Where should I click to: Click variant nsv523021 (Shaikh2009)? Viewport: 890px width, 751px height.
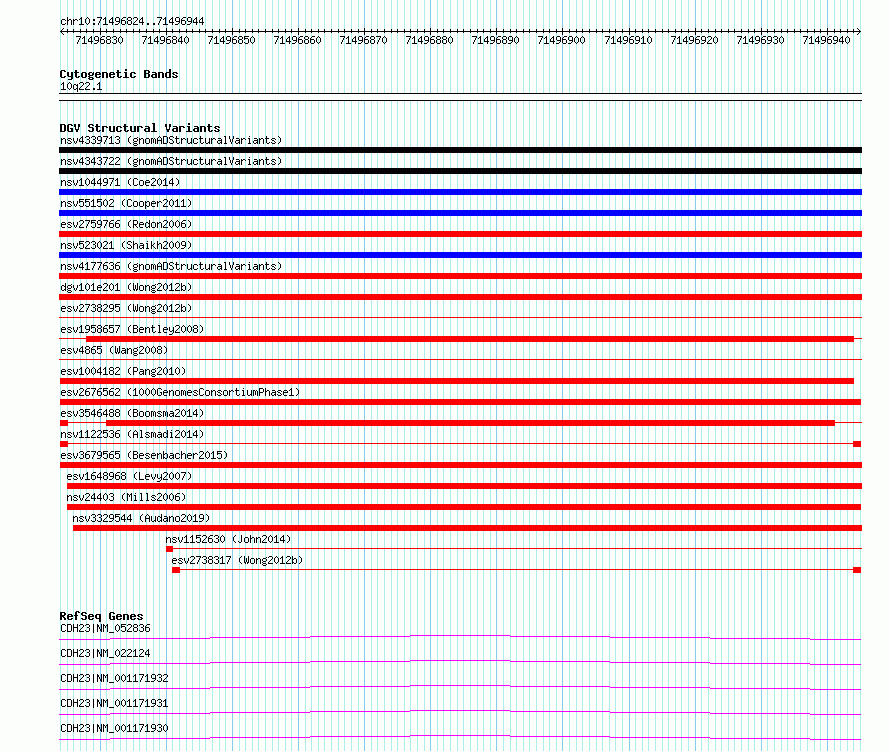(126, 245)
